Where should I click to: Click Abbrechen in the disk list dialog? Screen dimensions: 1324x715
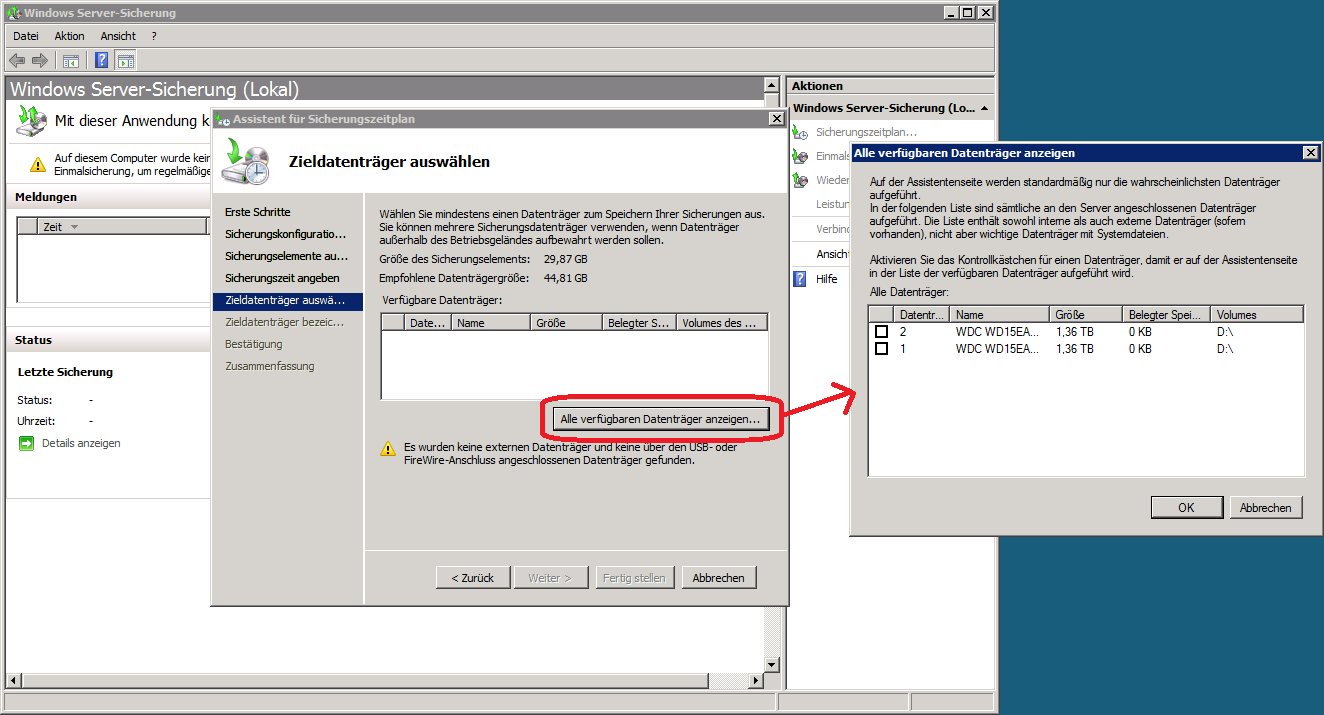[1266, 507]
